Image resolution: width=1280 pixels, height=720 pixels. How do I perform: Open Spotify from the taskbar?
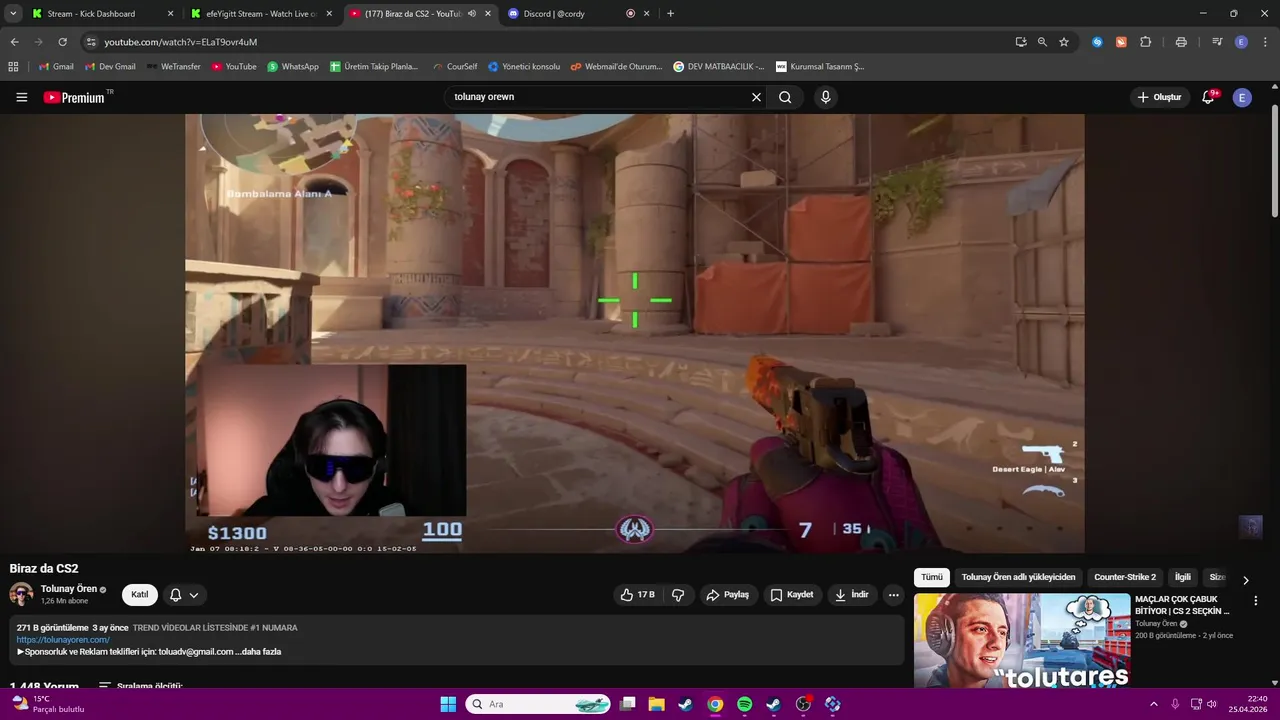click(x=744, y=704)
